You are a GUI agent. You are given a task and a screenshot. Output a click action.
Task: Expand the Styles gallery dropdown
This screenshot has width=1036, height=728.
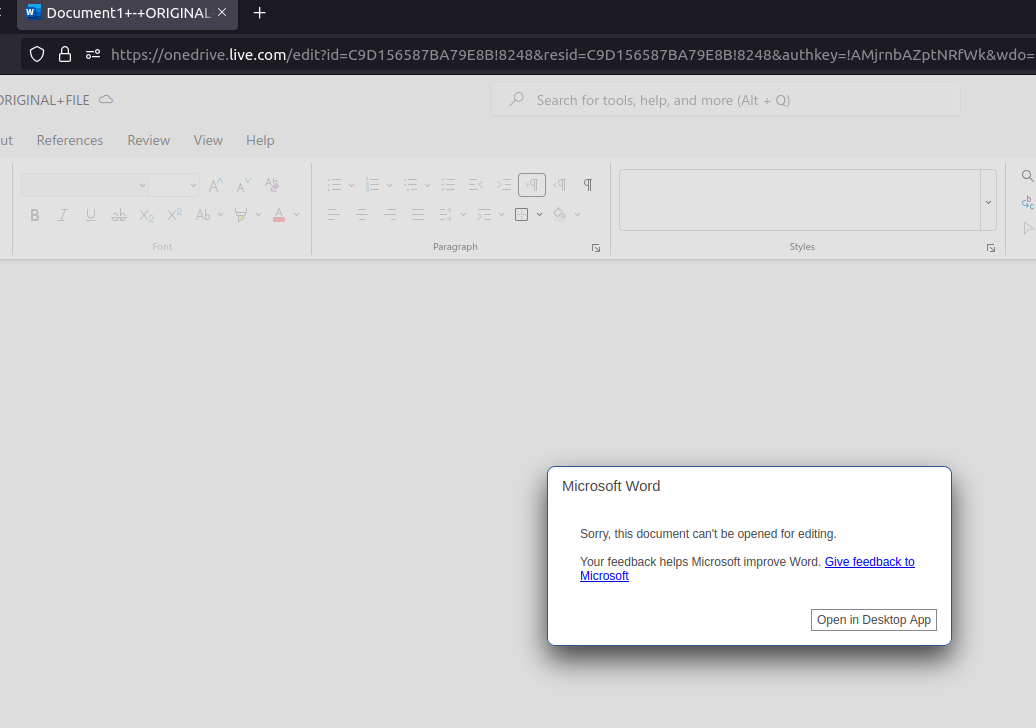[988, 201]
